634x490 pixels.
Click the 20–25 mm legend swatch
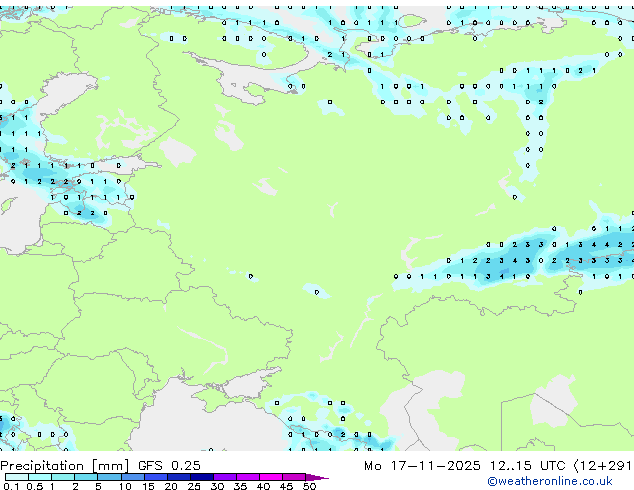coord(178,477)
